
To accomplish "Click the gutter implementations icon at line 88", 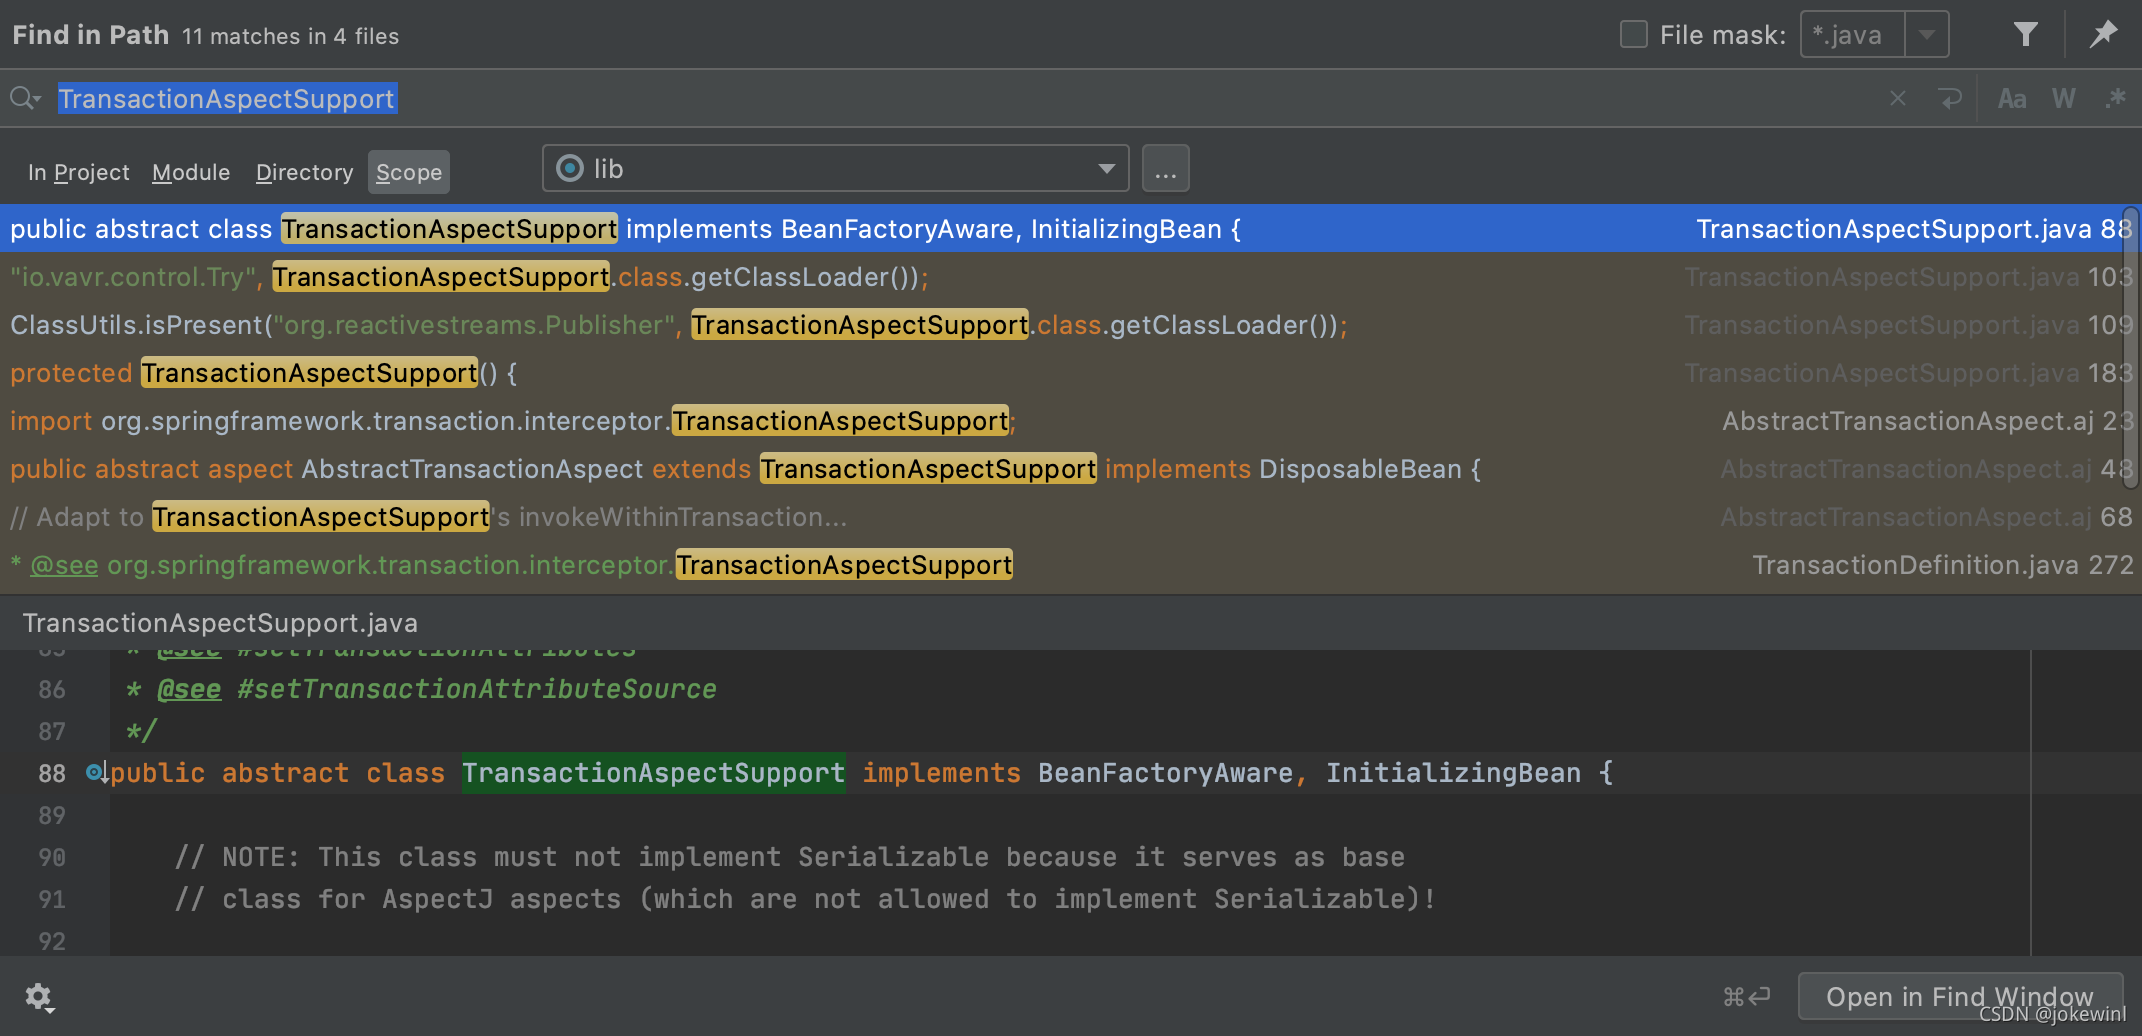I will (95, 772).
